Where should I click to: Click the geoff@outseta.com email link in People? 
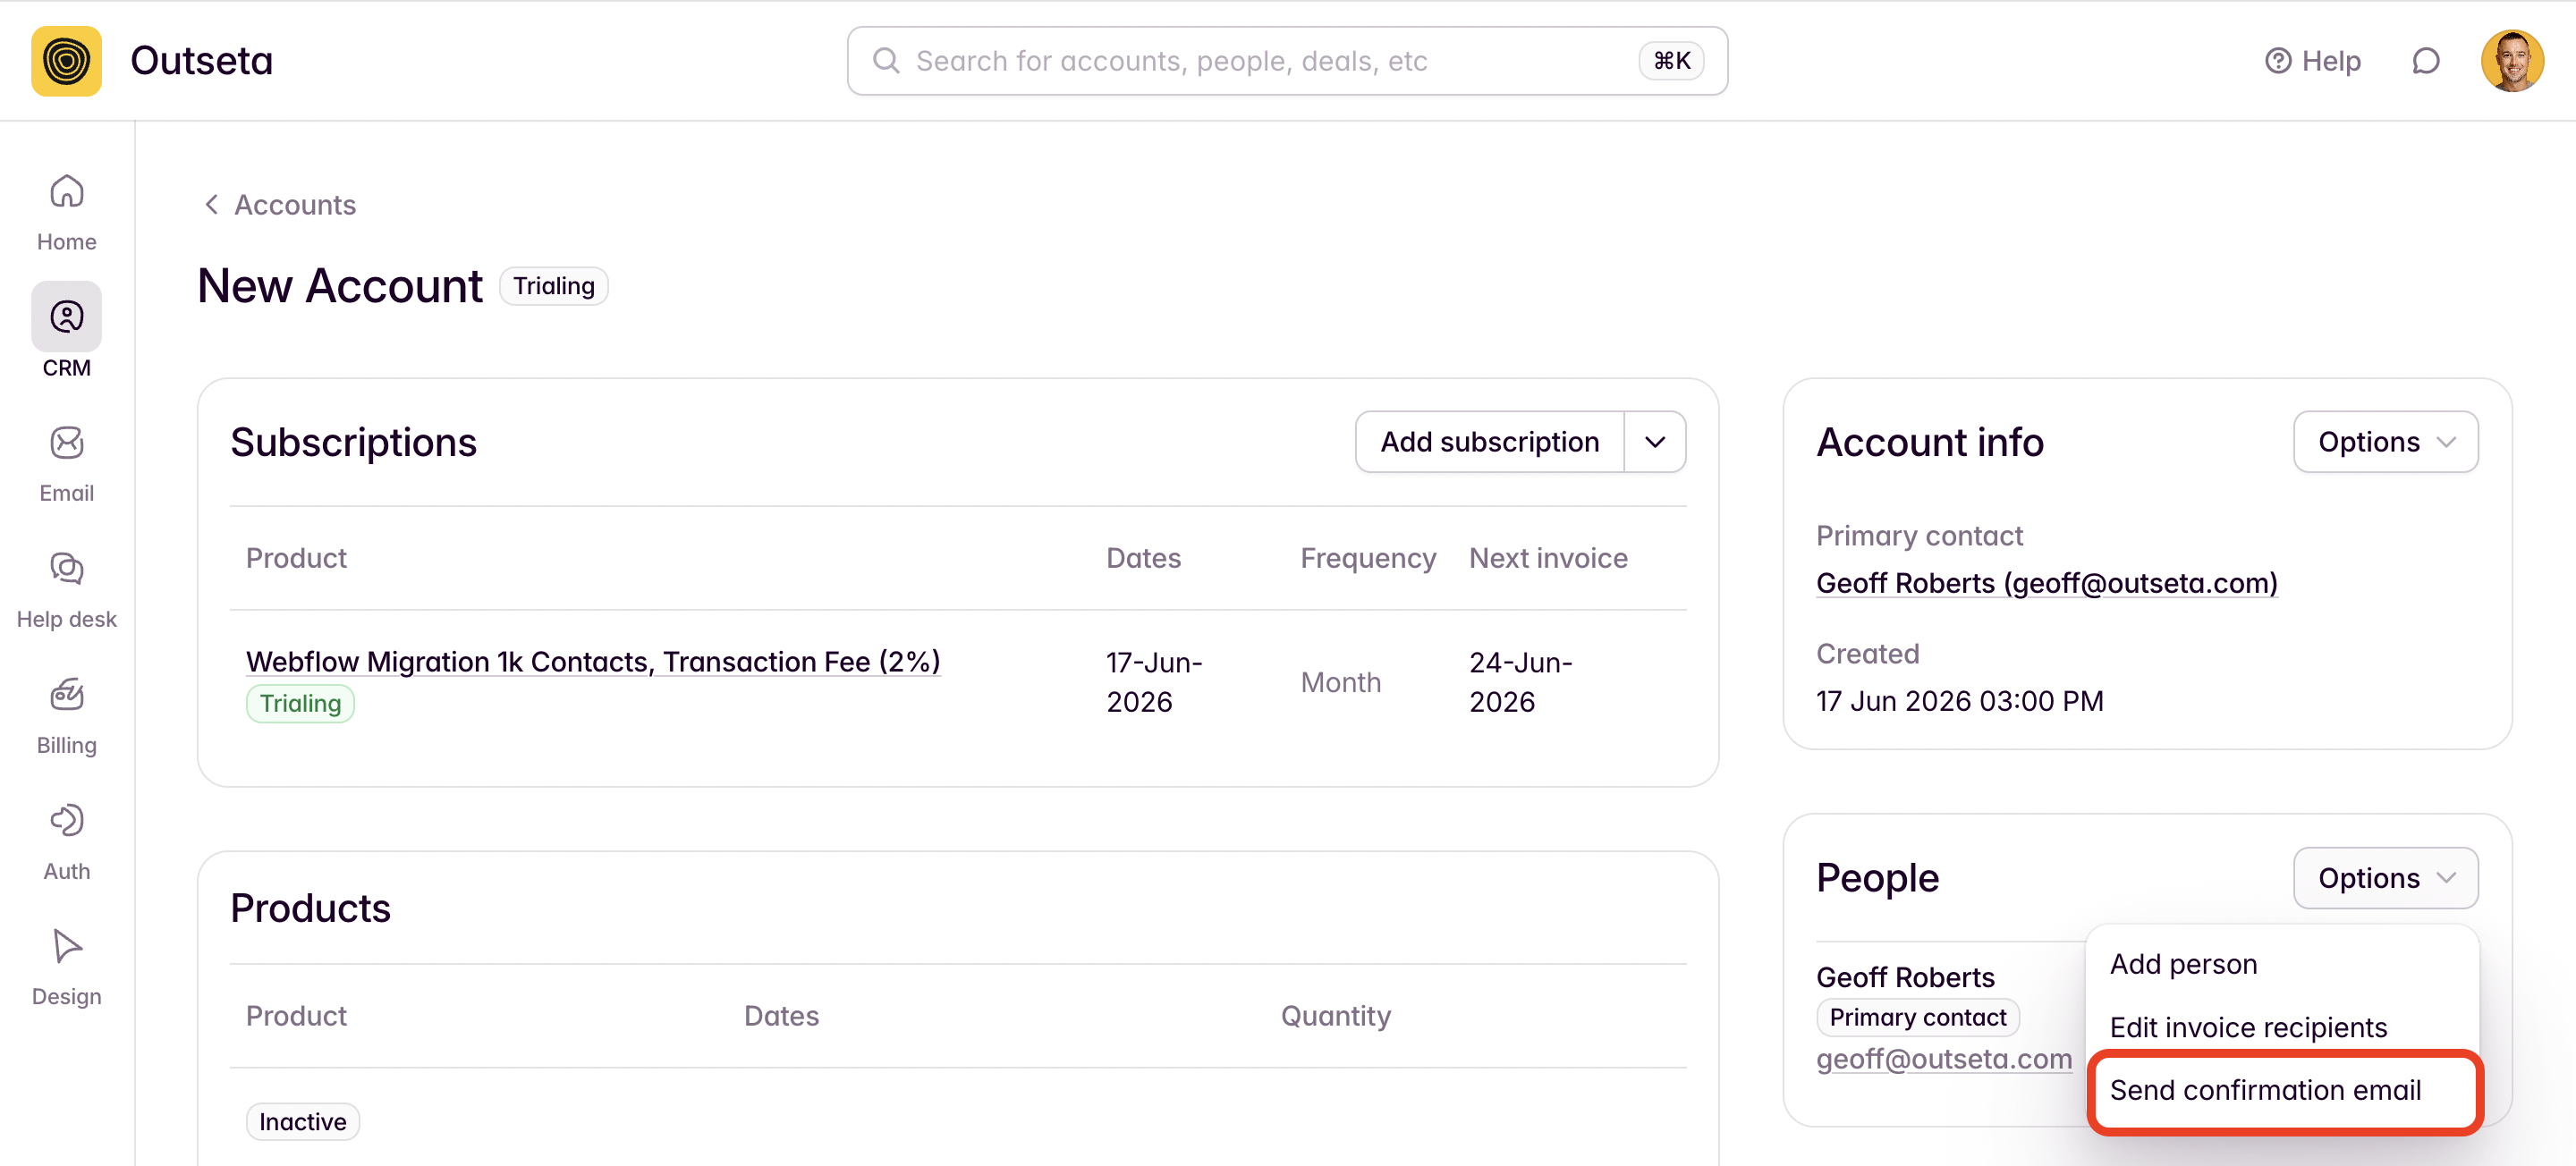[1944, 1059]
